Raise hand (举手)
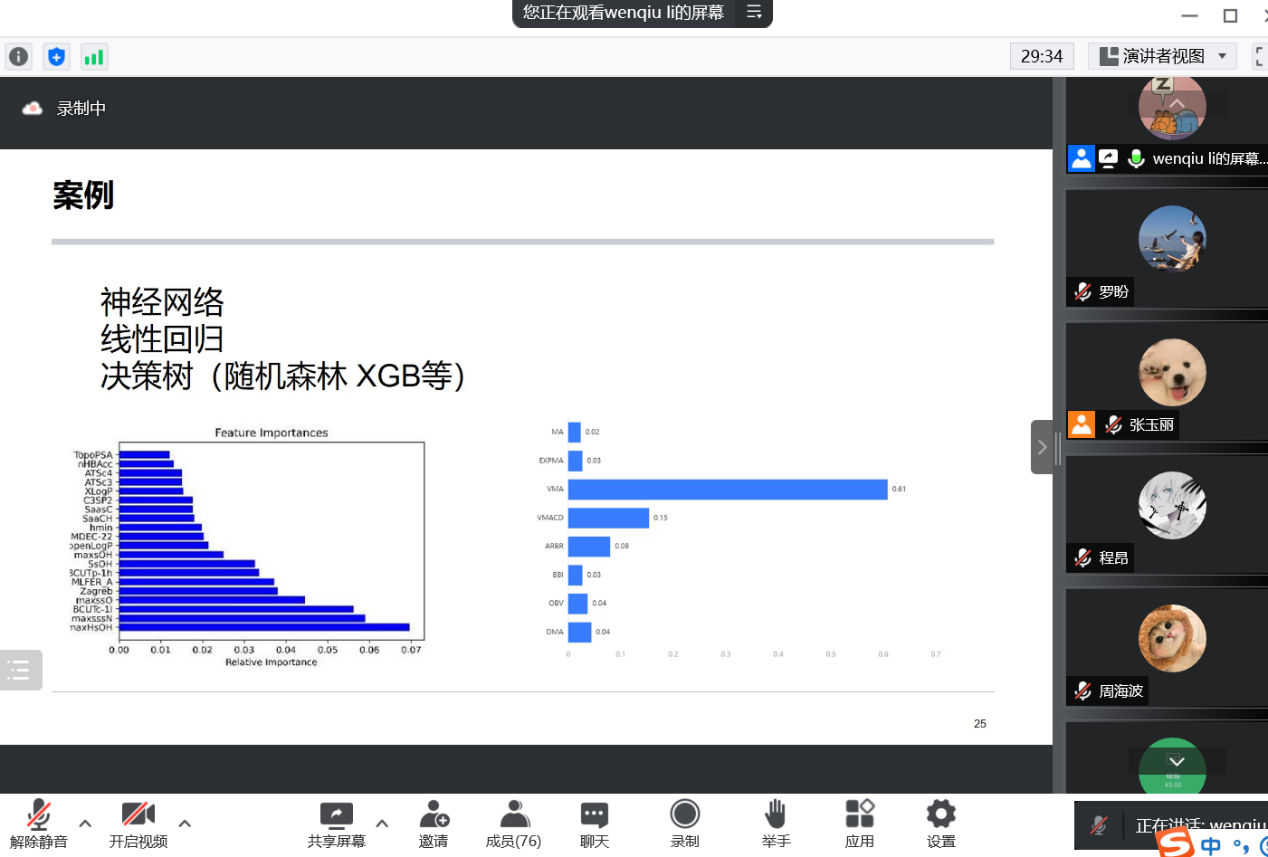 (x=775, y=823)
